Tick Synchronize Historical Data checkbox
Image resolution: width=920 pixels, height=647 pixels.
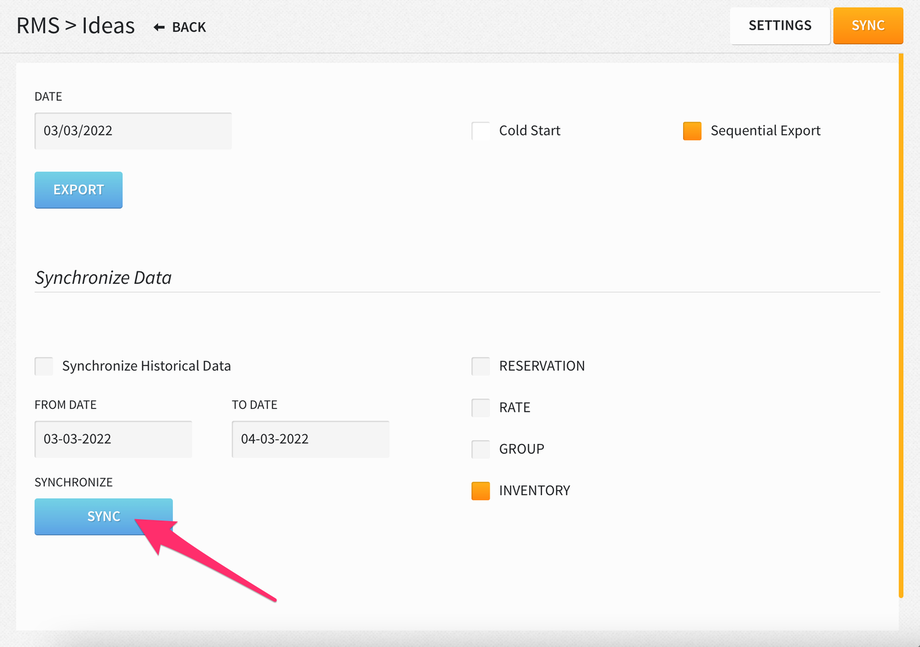coord(44,366)
